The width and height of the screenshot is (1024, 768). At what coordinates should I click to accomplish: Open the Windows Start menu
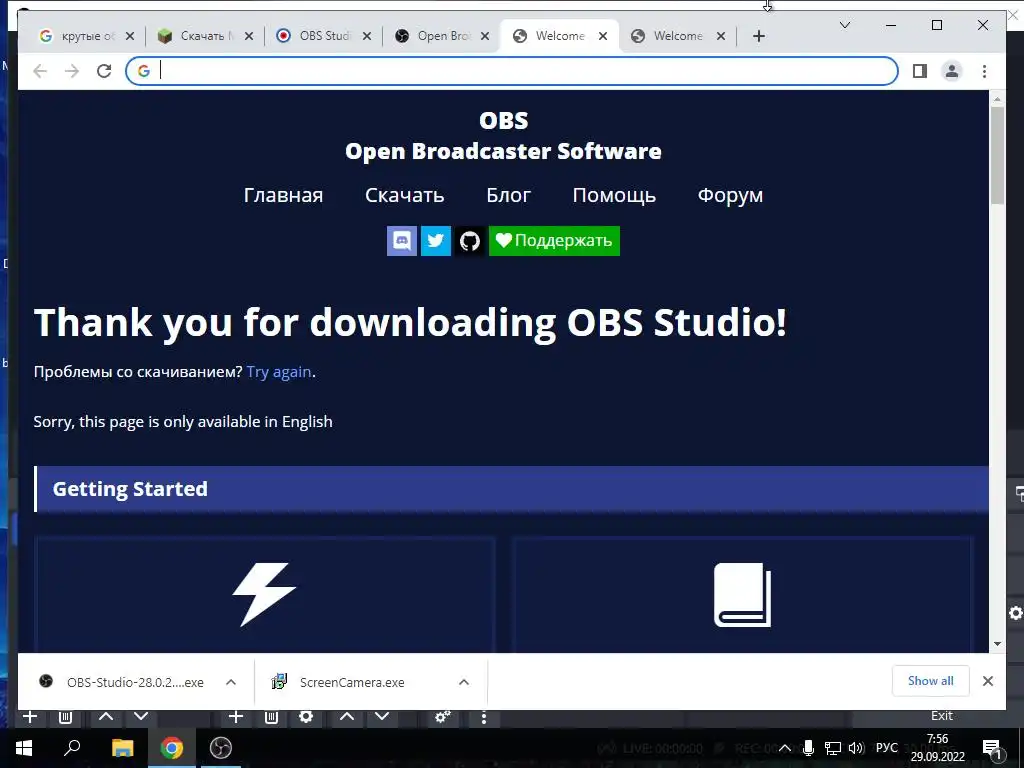coord(24,748)
